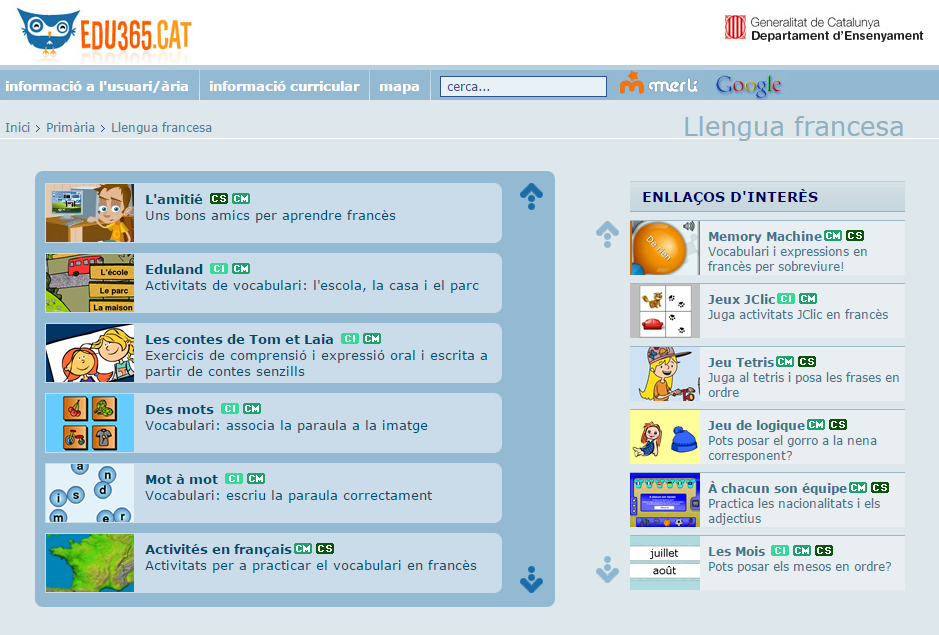The image size is (939, 635).
Task: Click the Google logo icon
Action: 748,86
